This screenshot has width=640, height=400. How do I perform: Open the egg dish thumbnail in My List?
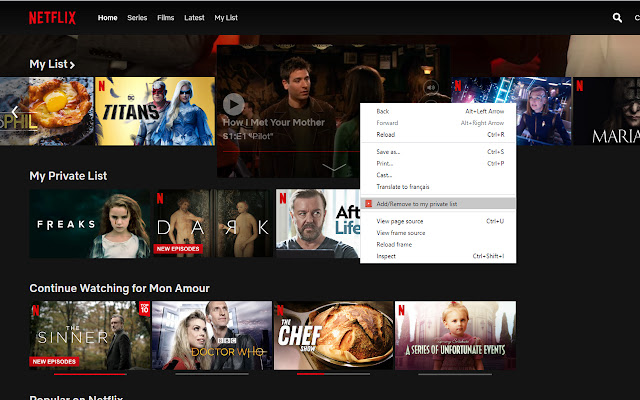47,111
